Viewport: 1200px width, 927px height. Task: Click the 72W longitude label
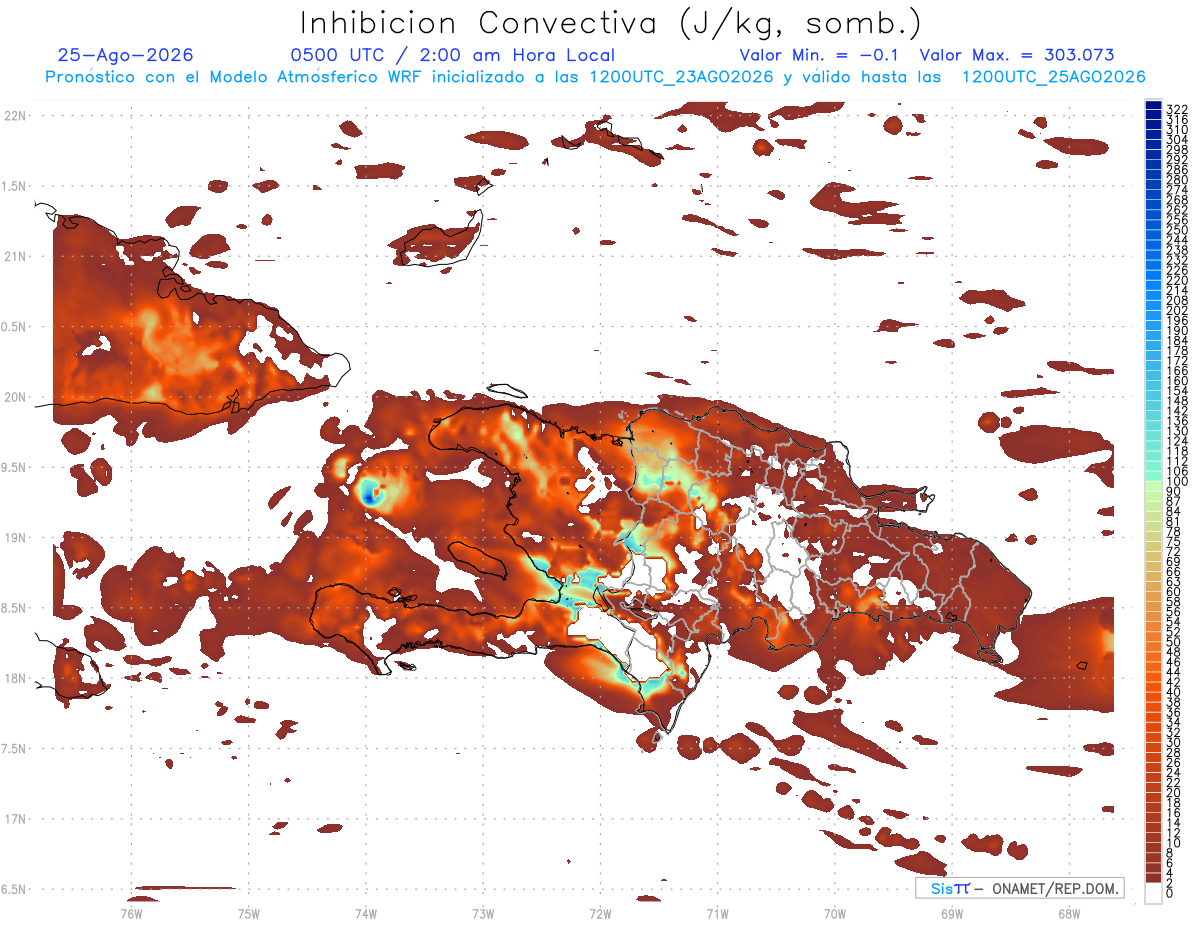point(600,913)
